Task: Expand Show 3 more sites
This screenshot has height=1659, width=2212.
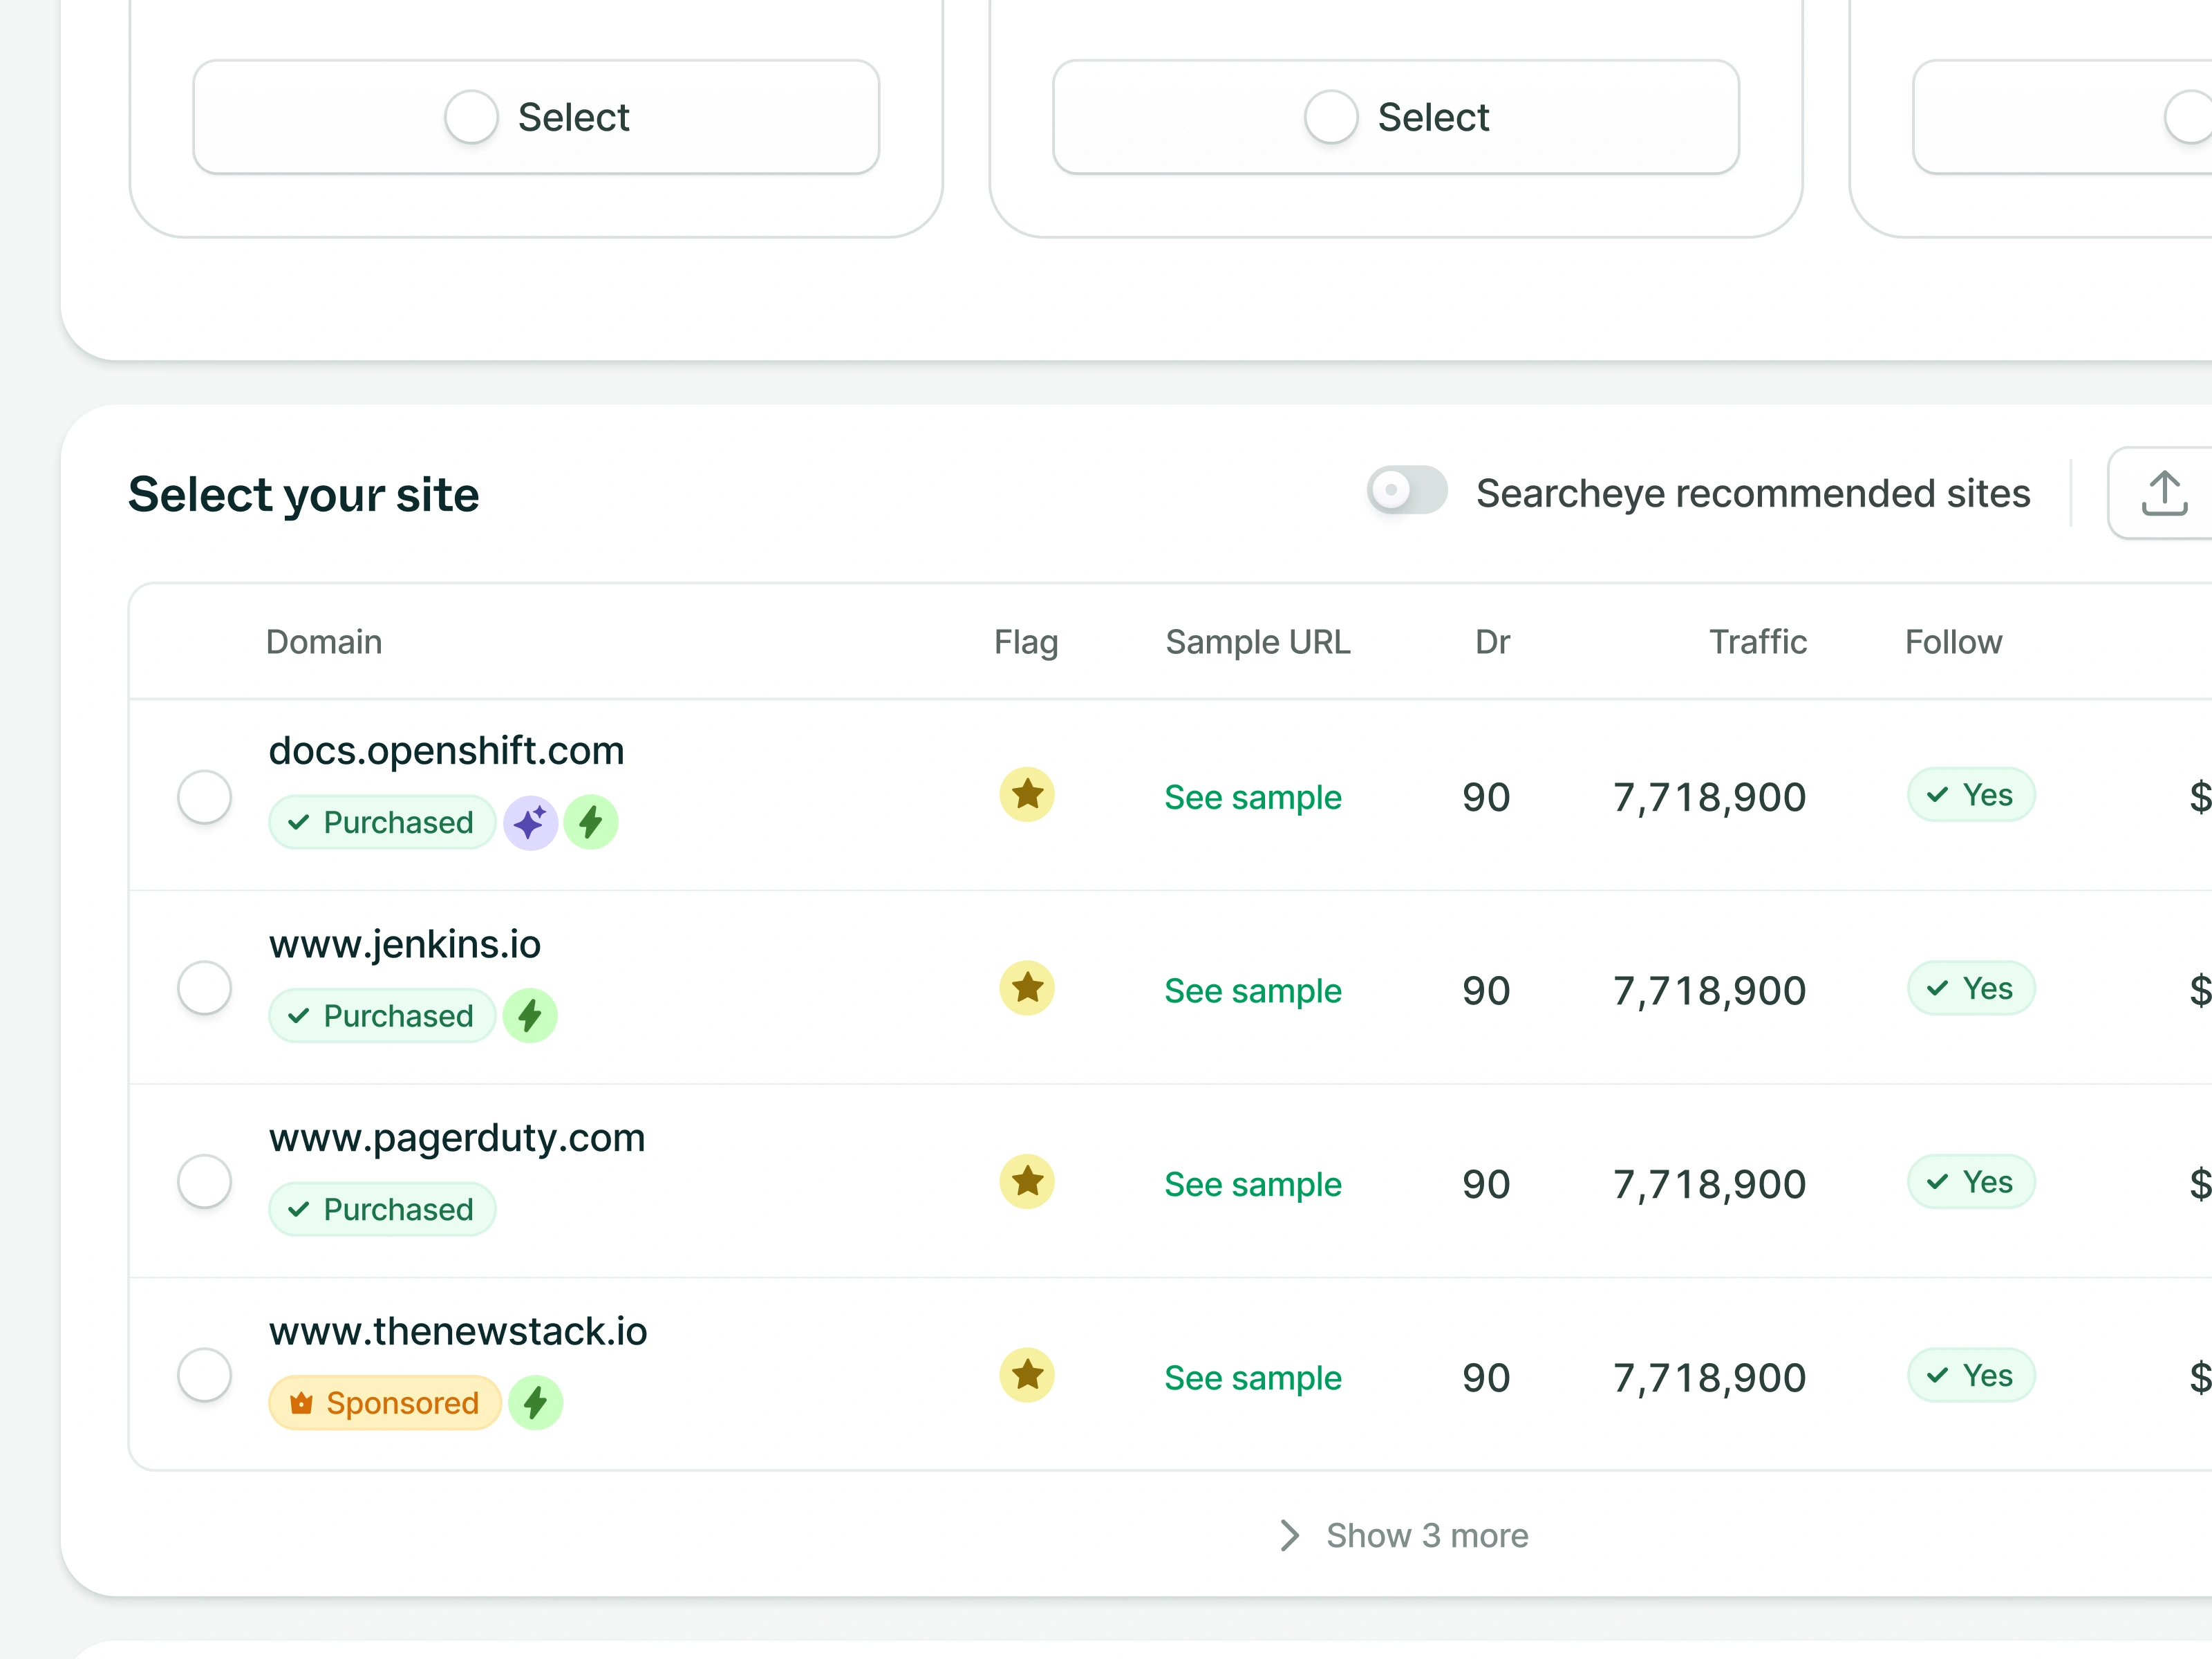Action: 1404,1535
